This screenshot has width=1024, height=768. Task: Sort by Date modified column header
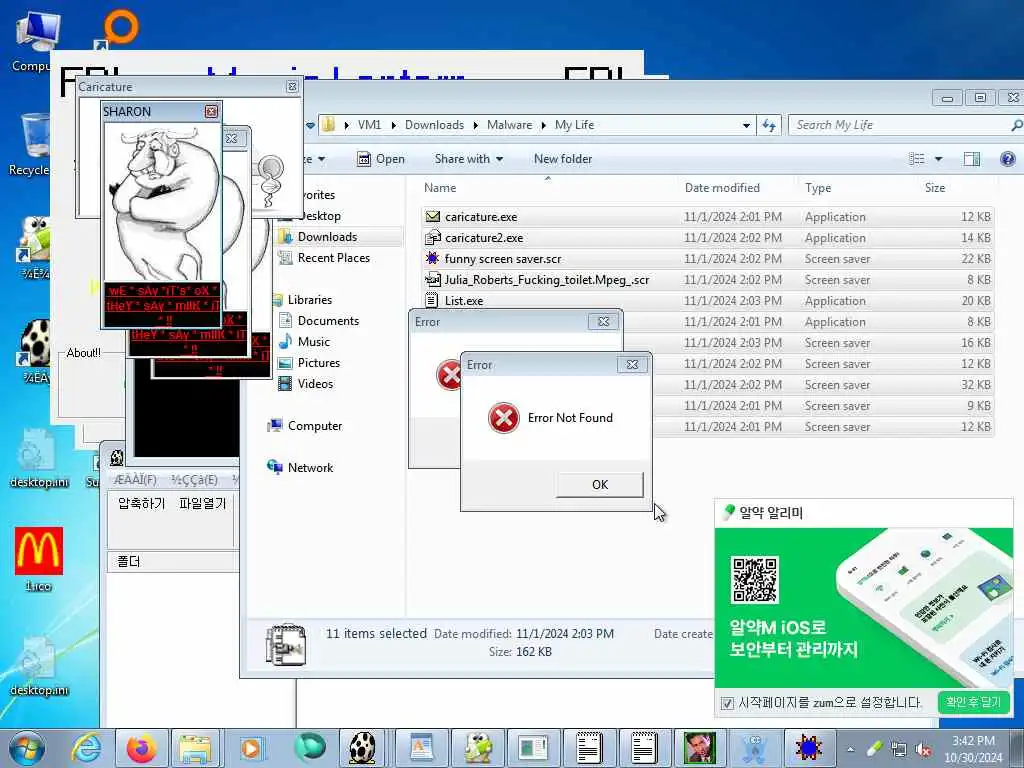pos(722,188)
